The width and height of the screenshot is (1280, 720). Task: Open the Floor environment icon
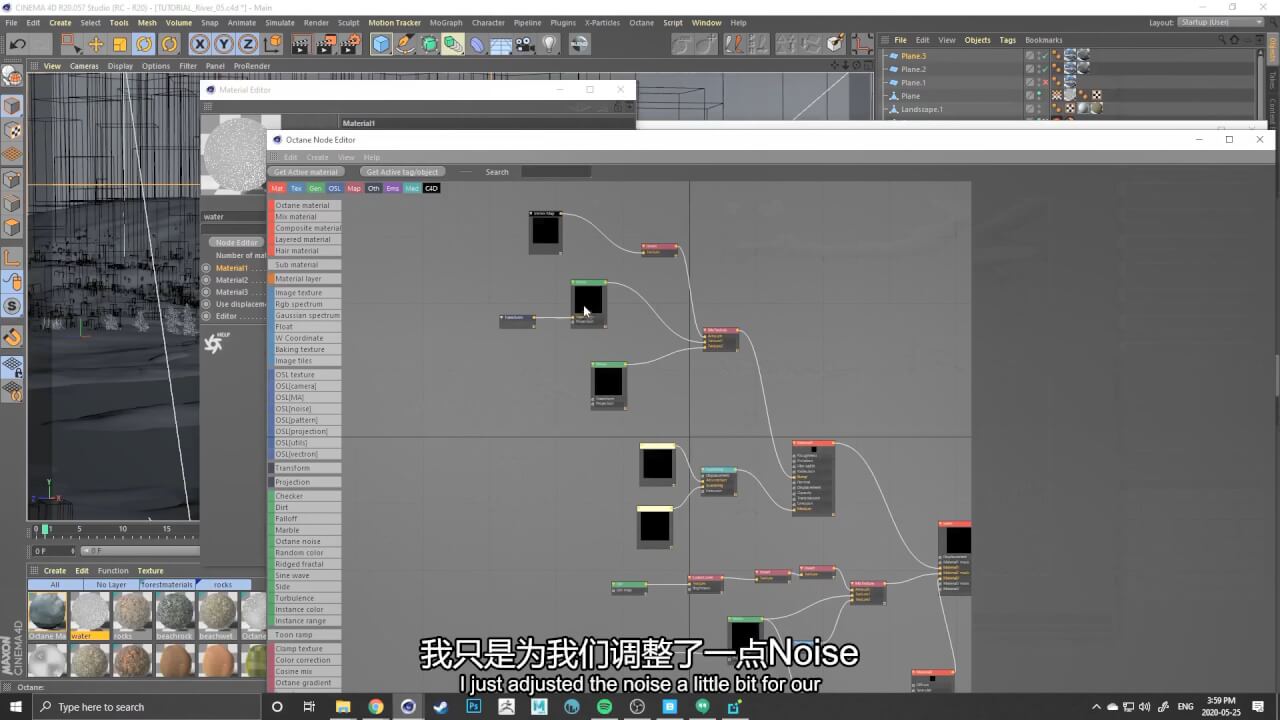[x=501, y=44]
